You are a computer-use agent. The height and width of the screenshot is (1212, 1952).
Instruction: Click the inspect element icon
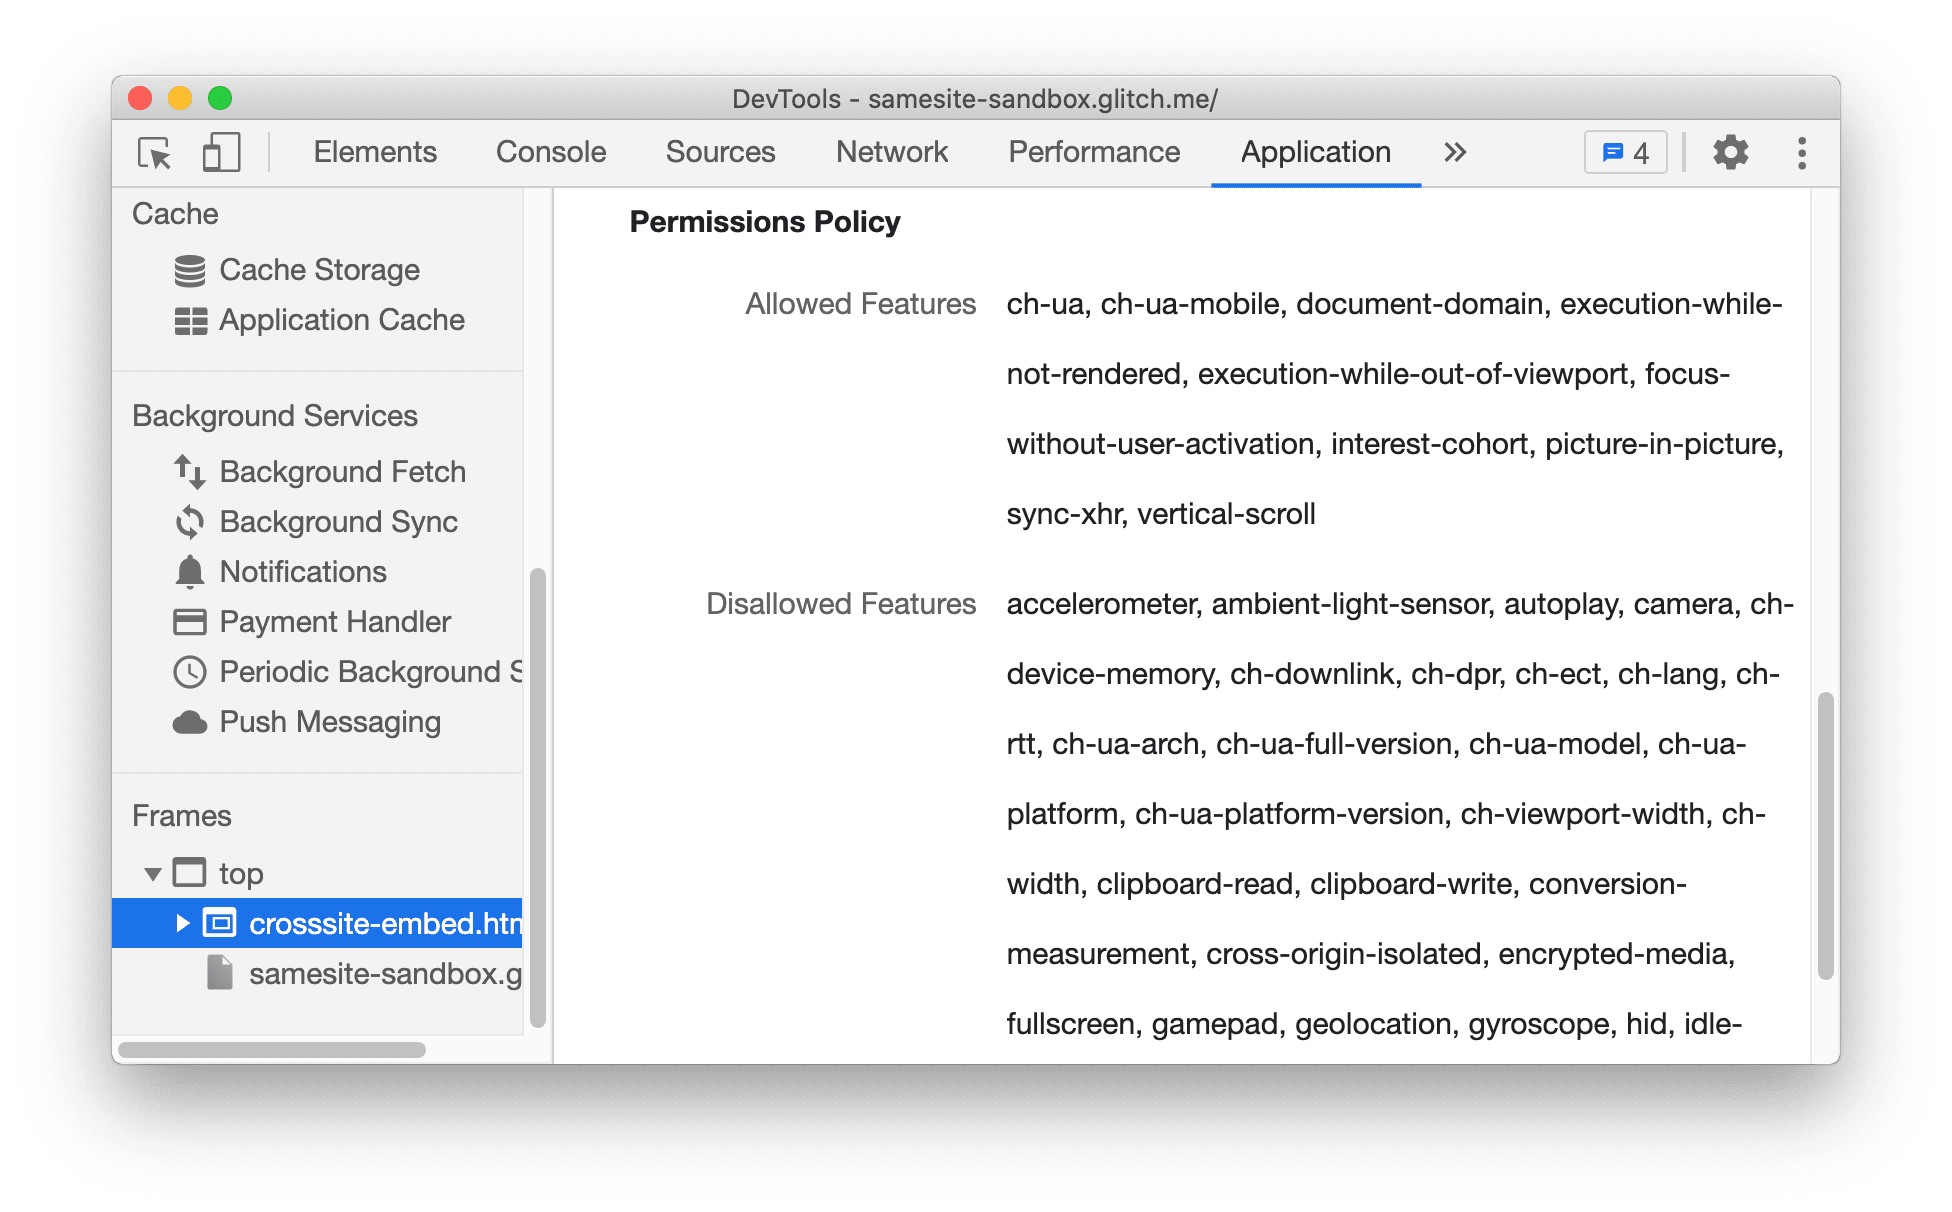click(154, 154)
